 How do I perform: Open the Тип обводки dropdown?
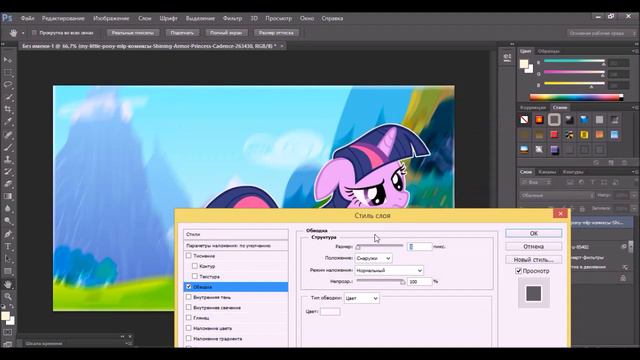point(362,298)
